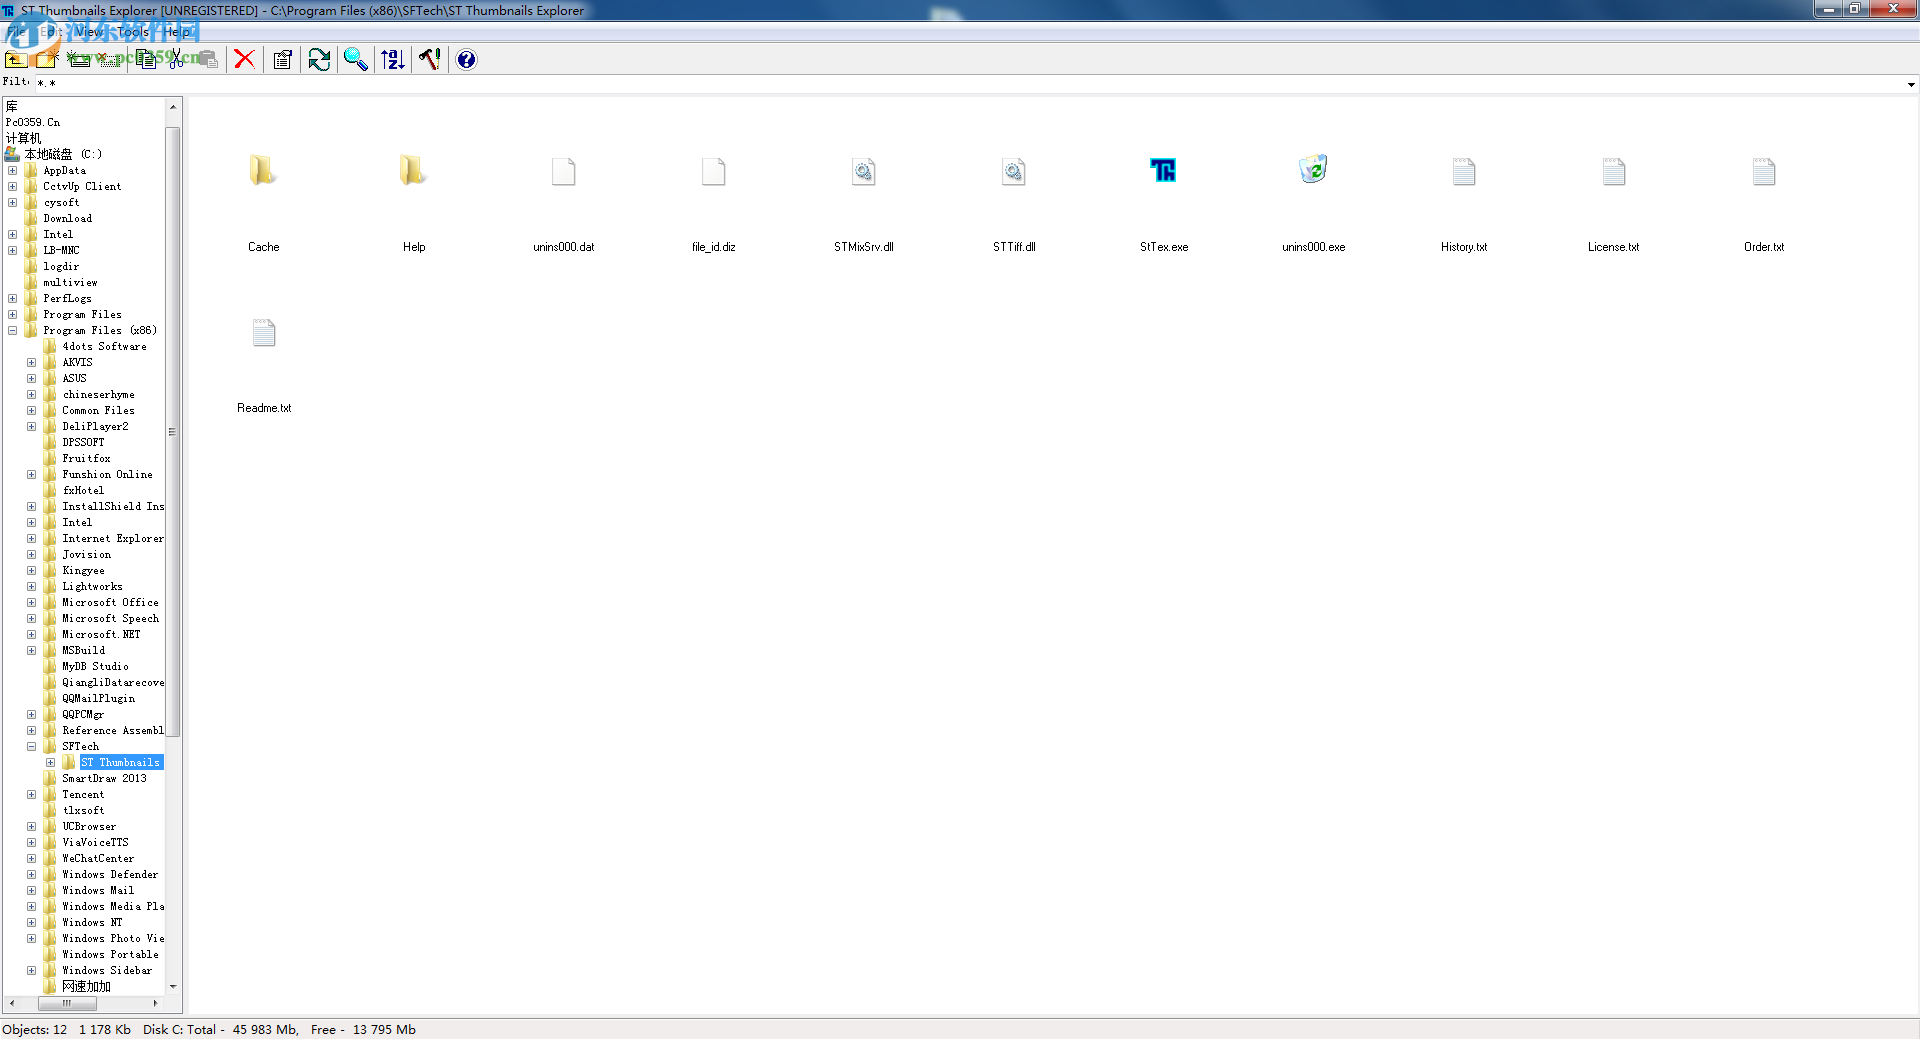Image resolution: width=1920 pixels, height=1040 pixels.
Task: Expand the AppData tree node
Action: pyautogui.click(x=13, y=171)
